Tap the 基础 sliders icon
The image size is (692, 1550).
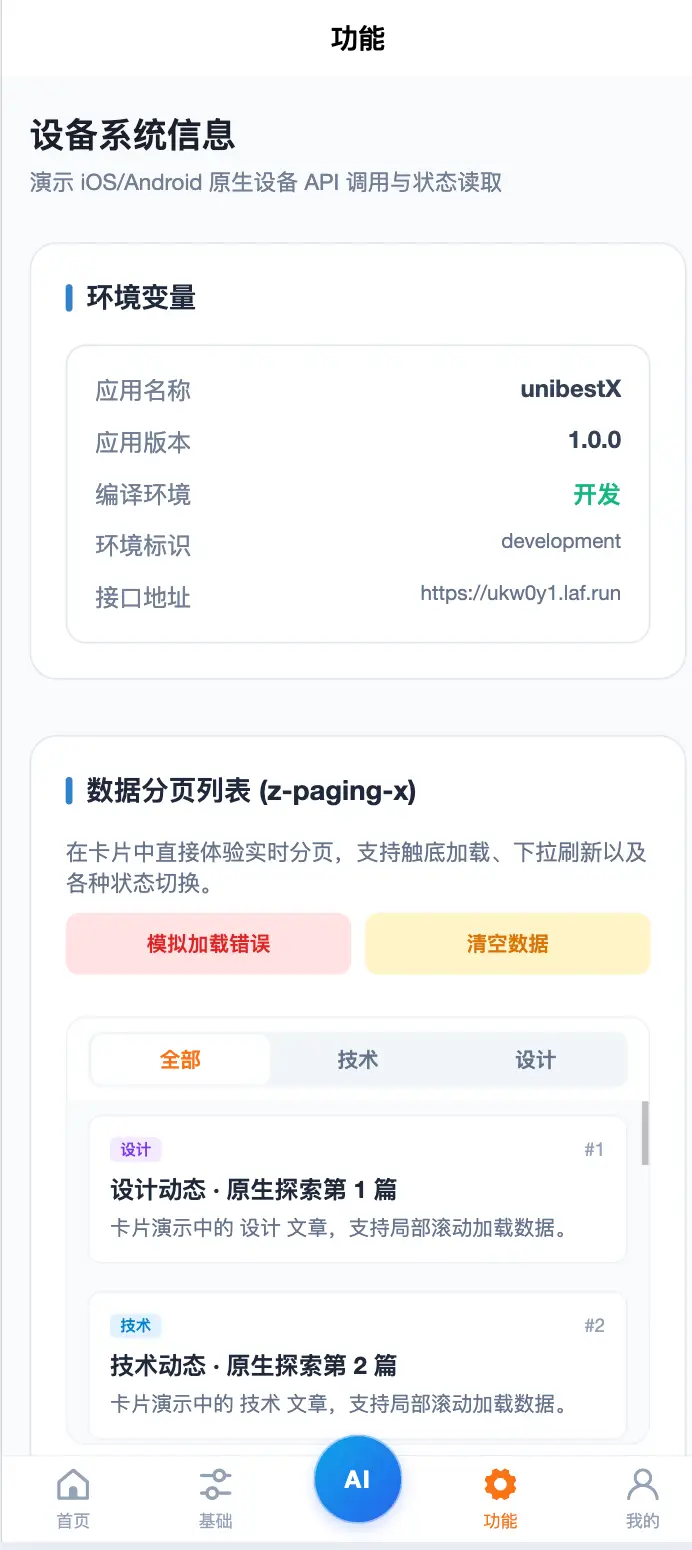[x=215, y=1485]
